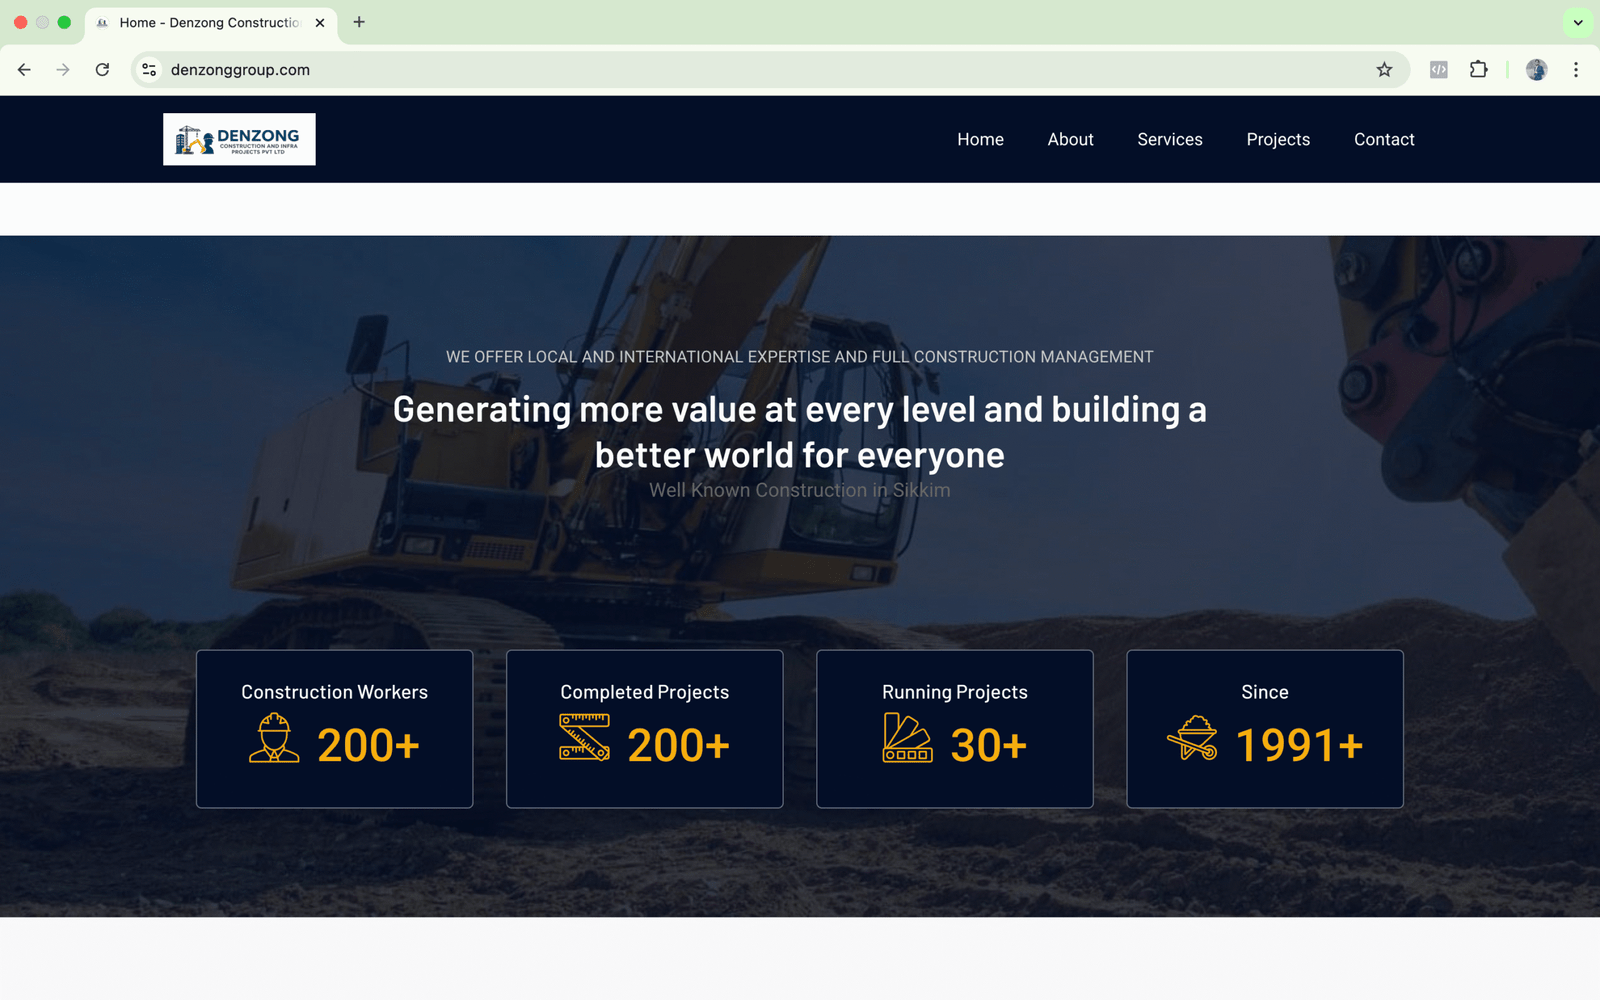Click the Contact link
The image size is (1600, 1000).
[x=1384, y=140]
